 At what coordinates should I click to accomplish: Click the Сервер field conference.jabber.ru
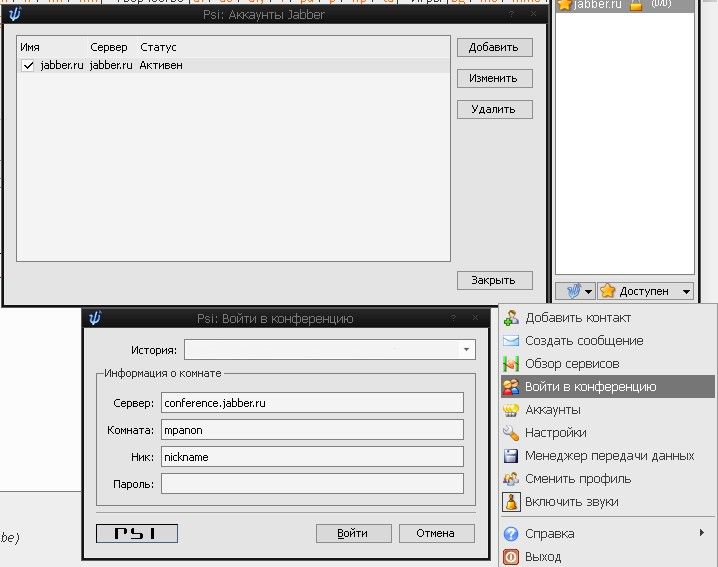(x=312, y=403)
